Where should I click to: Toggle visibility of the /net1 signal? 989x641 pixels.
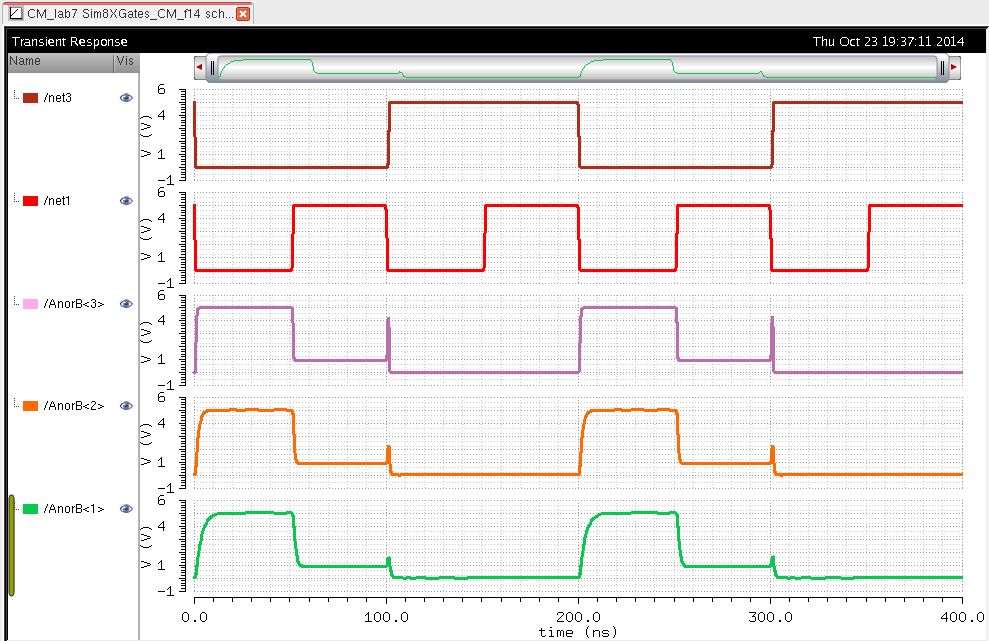point(126,201)
